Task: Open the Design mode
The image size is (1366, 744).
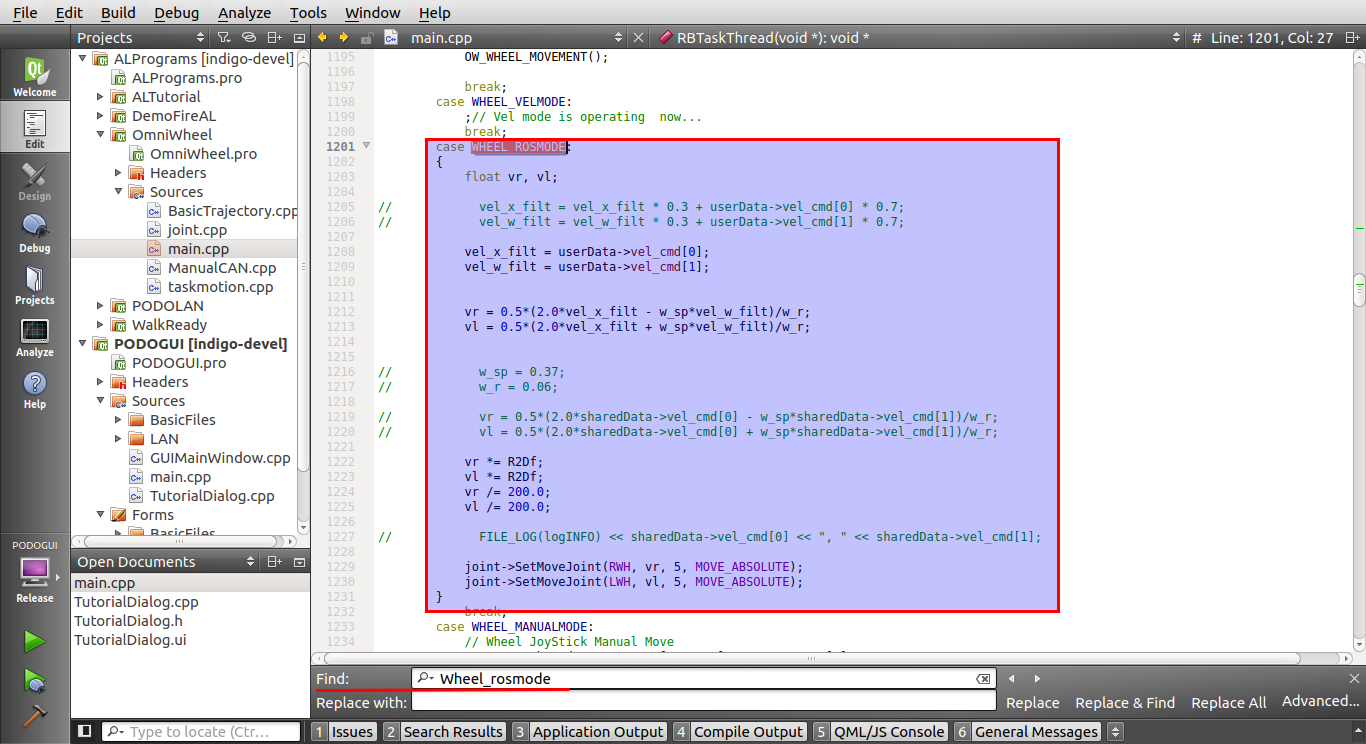Action: [34, 182]
